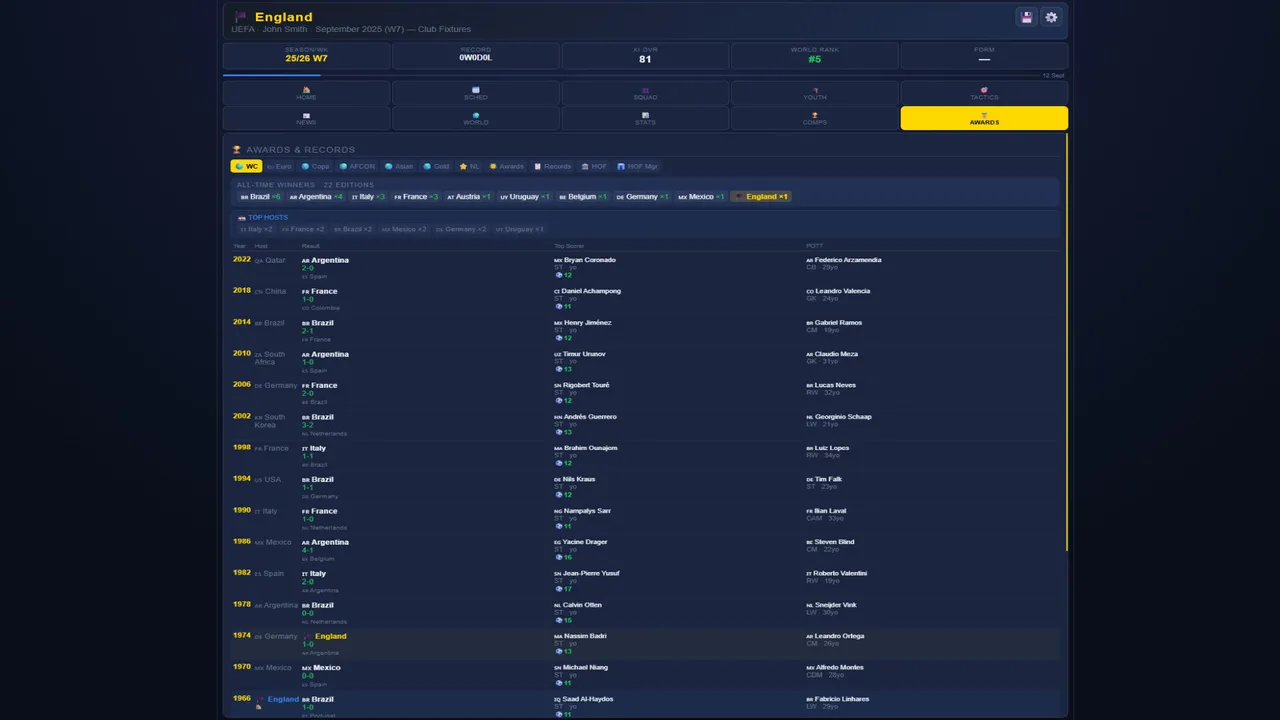Click the RECORD 0W0D0L stat box
Image resolution: width=1280 pixels, height=720 pixels.
476,56
